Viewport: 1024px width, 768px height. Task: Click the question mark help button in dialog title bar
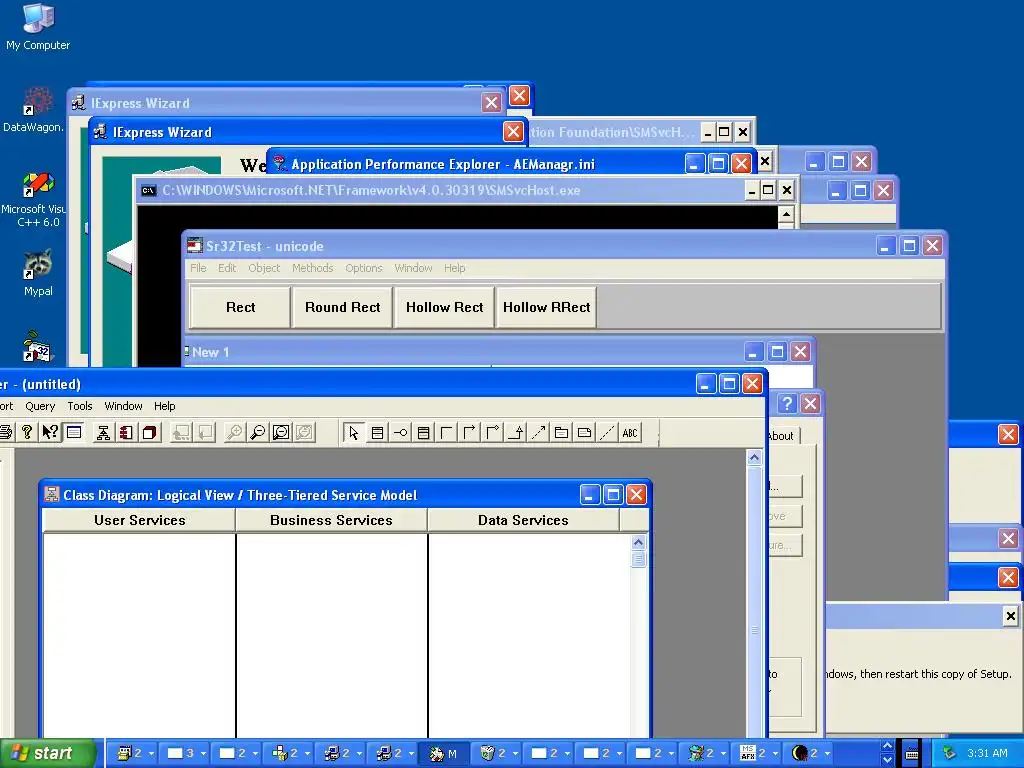[787, 404]
